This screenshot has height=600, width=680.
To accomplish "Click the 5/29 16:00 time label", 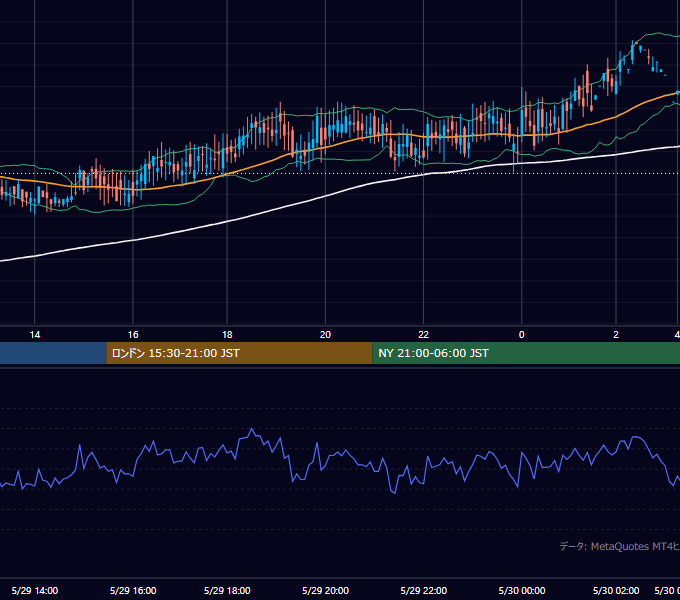I will pyautogui.click(x=133, y=590).
